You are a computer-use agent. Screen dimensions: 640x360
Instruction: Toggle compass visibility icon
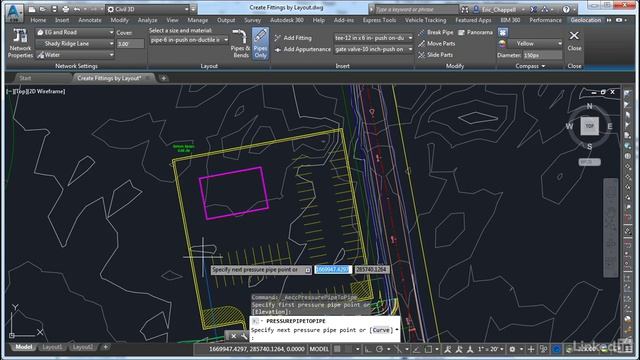click(x=503, y=32)
